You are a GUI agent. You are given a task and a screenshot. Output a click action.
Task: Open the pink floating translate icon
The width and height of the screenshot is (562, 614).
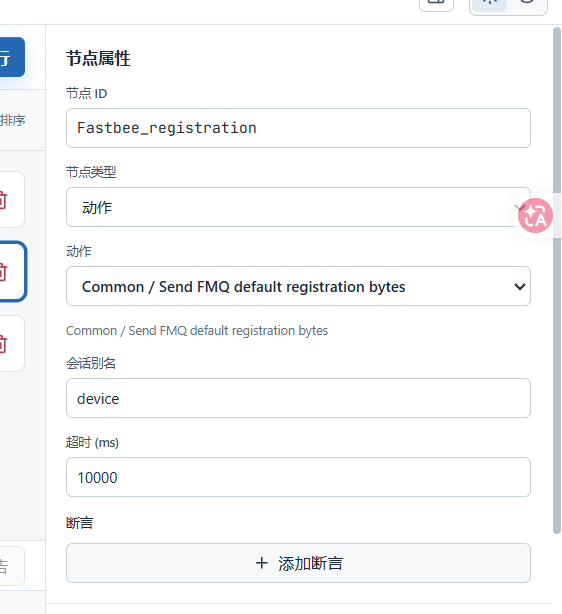(535, 215)
